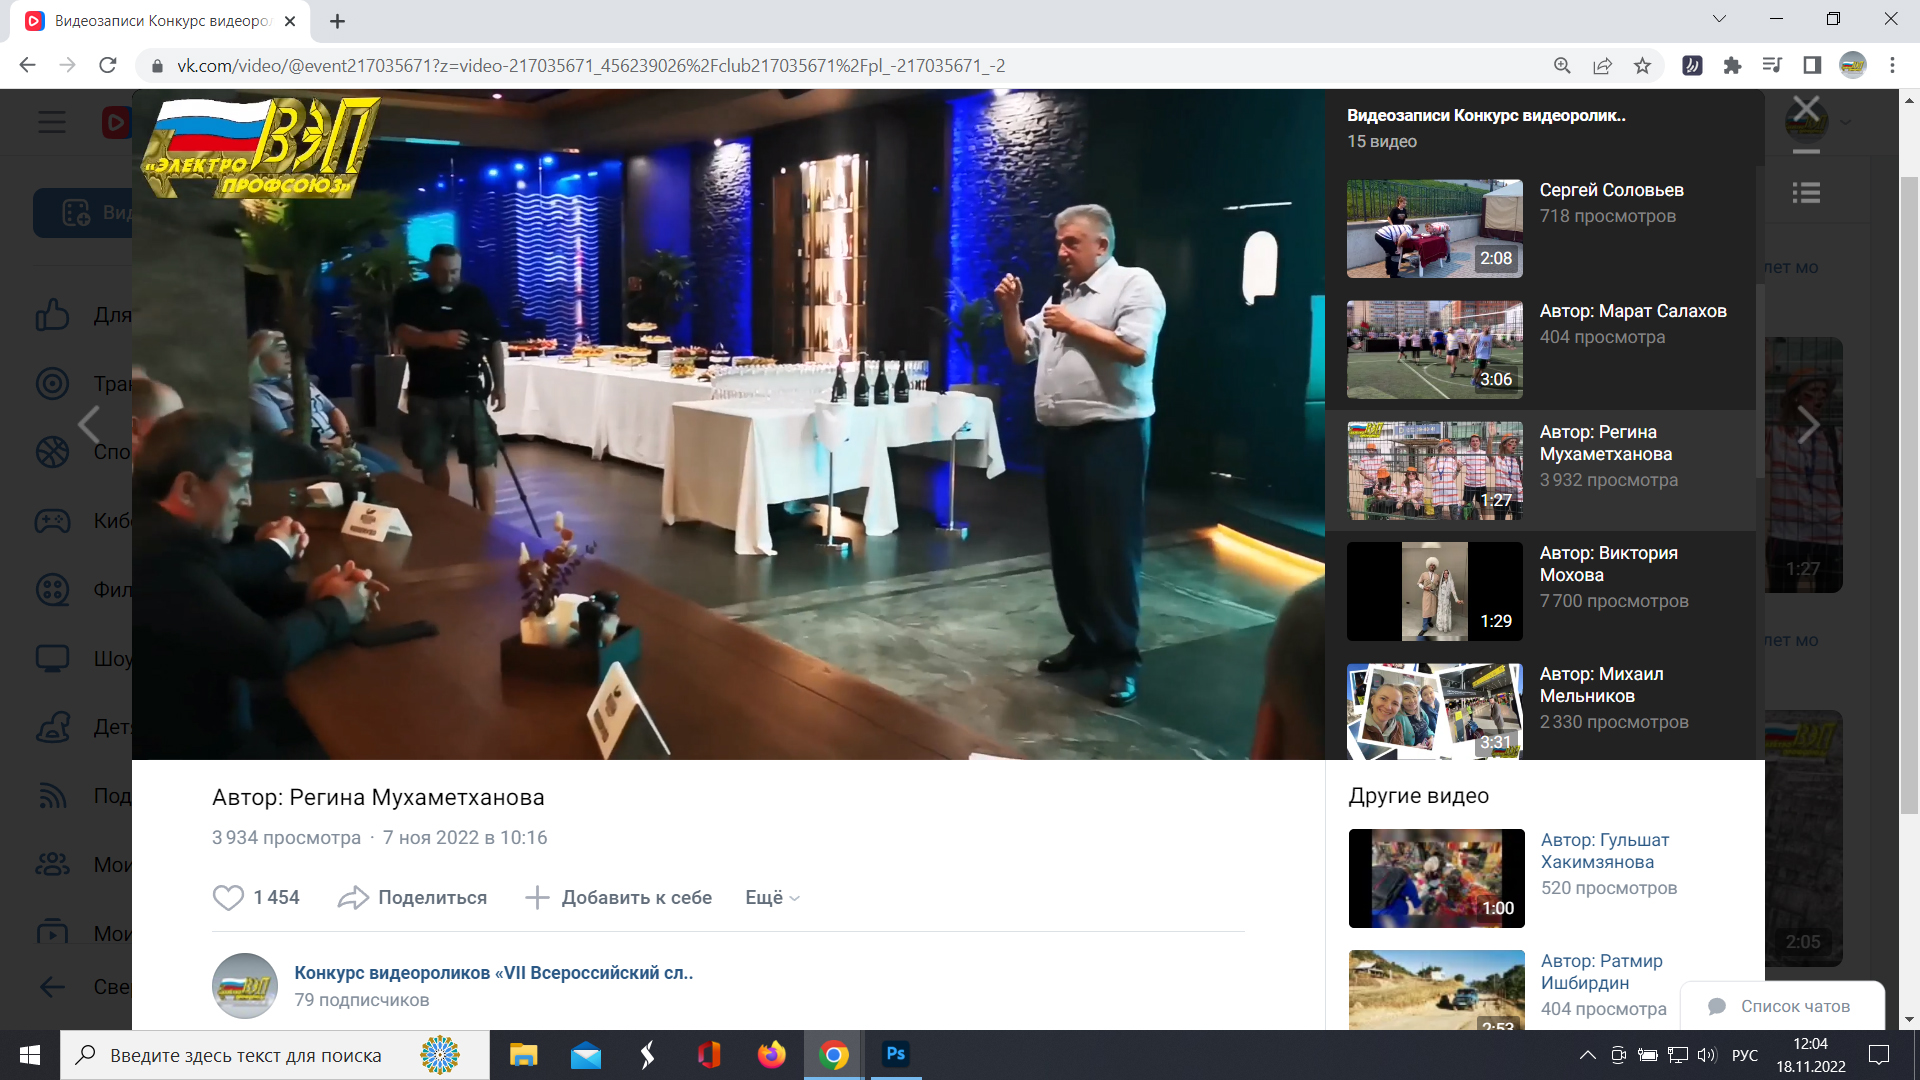Open Автор: Ратмир Ишбирдин video link
This screenshot has height=1080, width=1920.
pos(1601,972)
